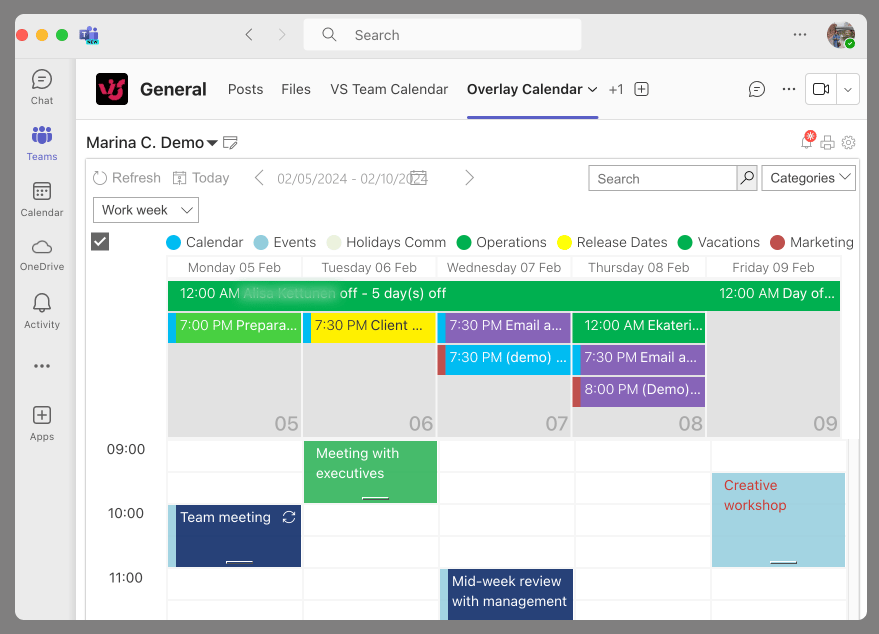
Task: Open Chat in the Teams sidebar
Action: click(x=41, y=87)
